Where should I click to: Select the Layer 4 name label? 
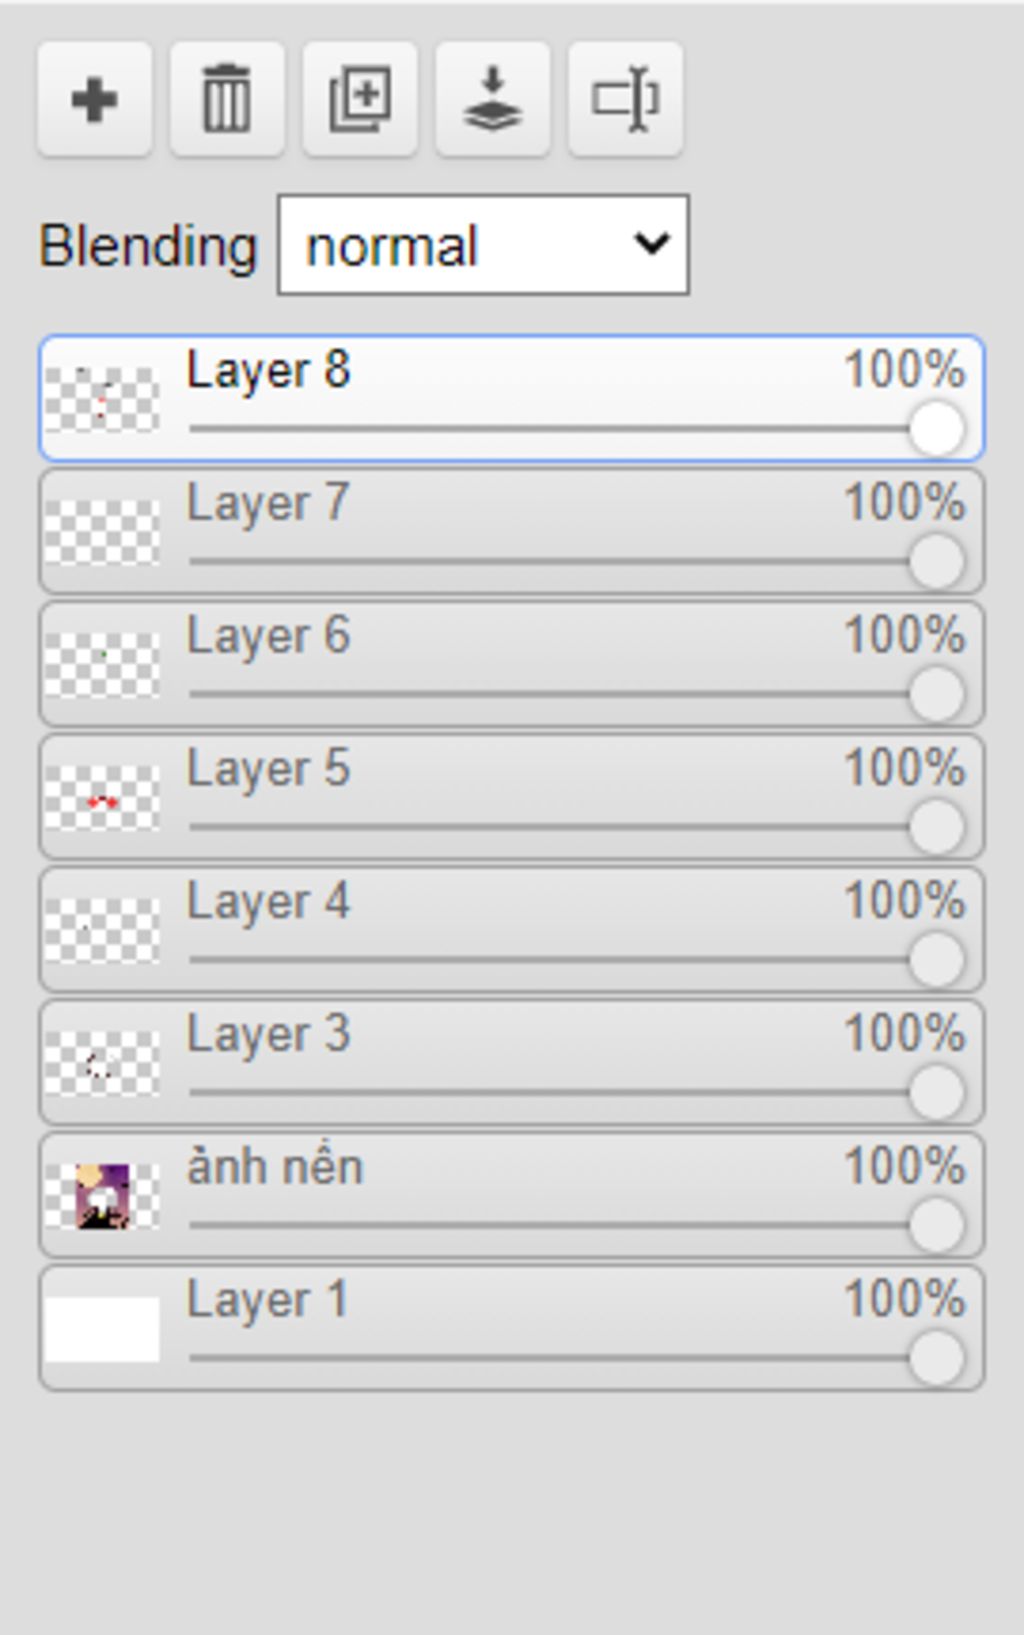pyautogui.click(x=268, y=903)
